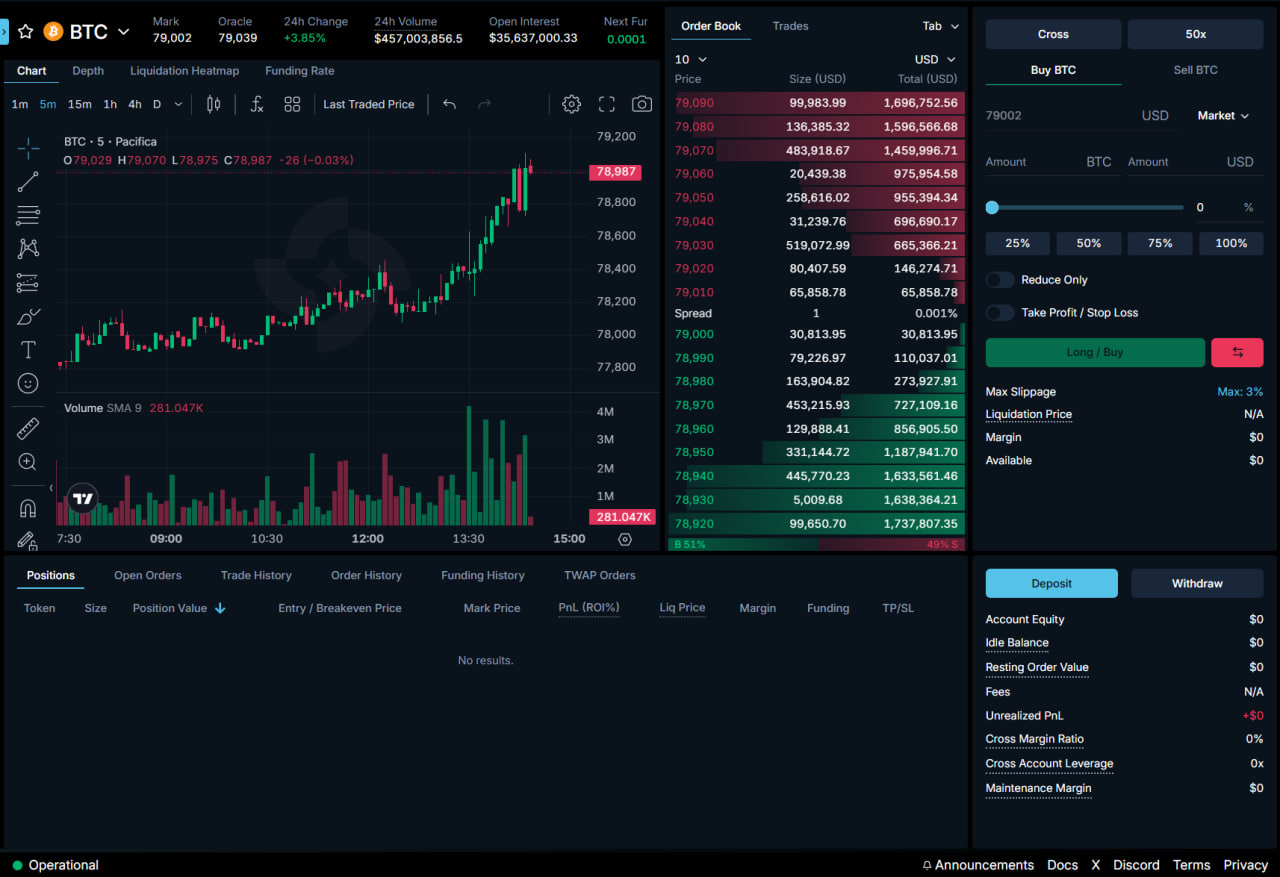Open the Open Orders tab
Screen dimensions: 1280x877
tap(148, 575)
